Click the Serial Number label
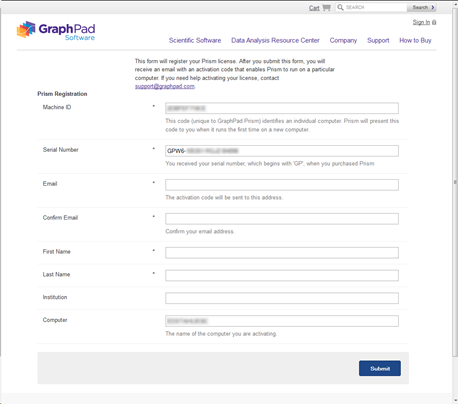The image size is (458, 404). point(61,150)
